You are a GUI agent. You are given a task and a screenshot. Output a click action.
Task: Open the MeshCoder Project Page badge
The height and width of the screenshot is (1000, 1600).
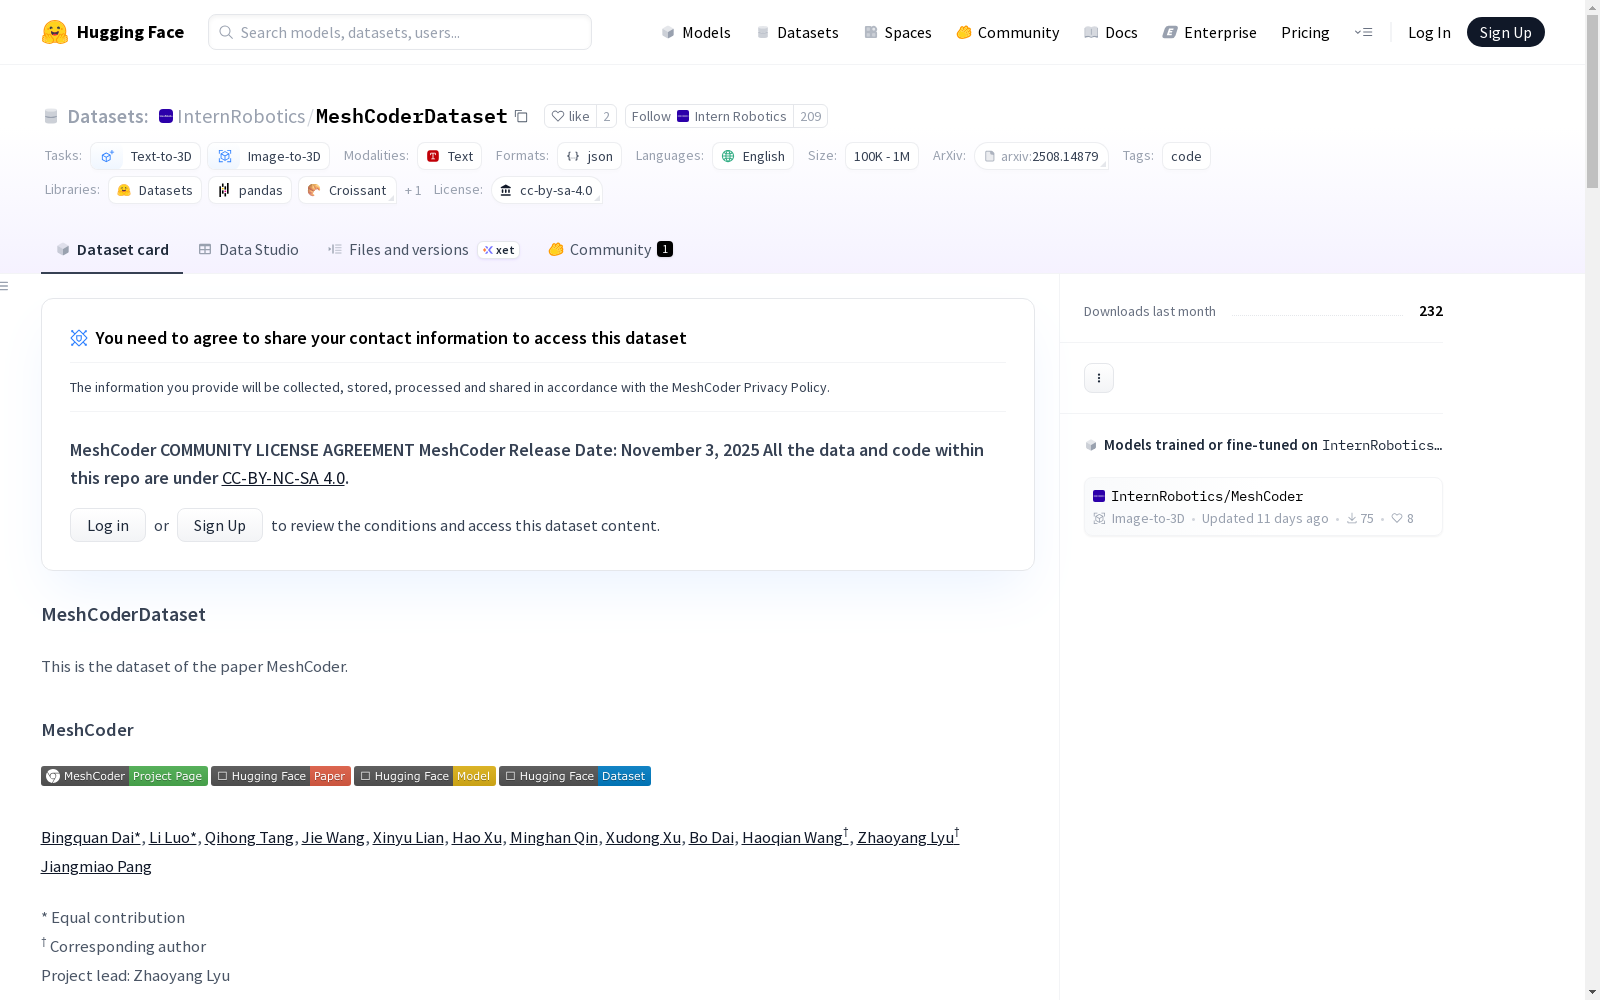coord(124,776)
